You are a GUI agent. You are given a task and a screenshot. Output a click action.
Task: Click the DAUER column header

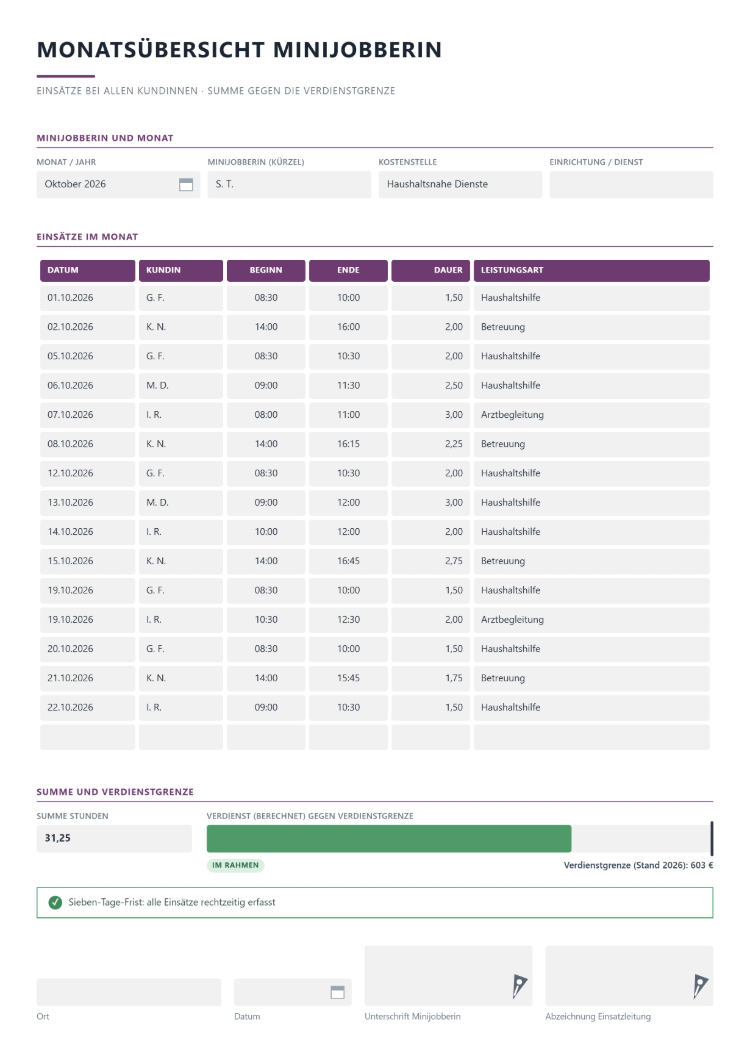pos(431,270)
